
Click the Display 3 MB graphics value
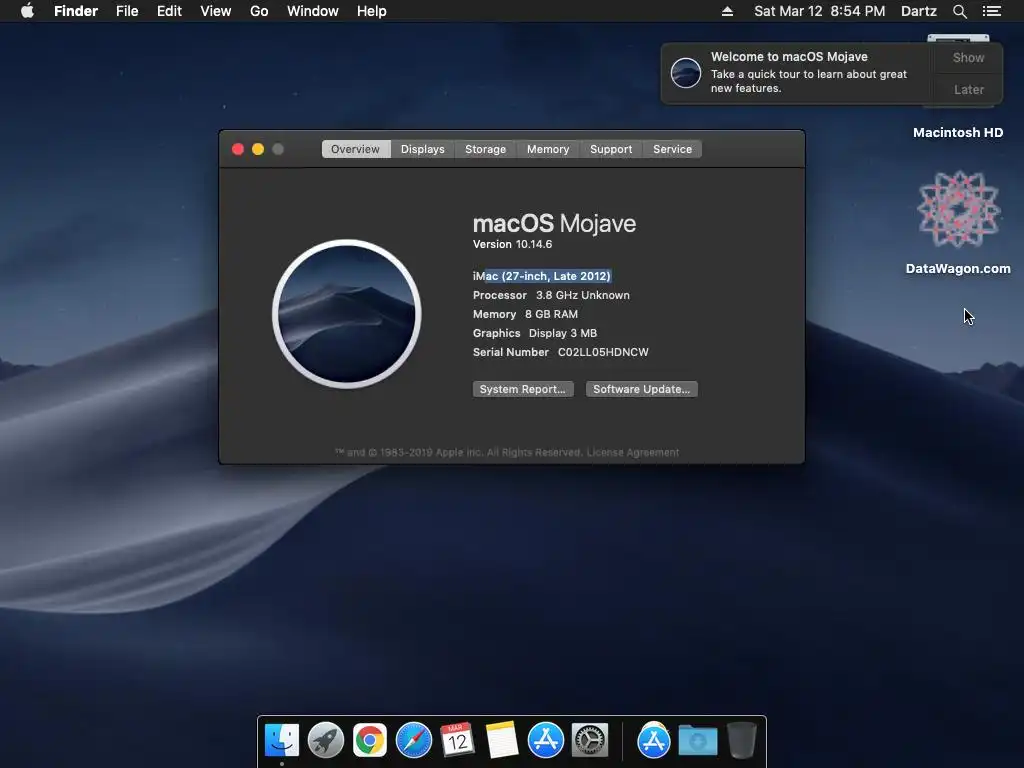(563, 333)
